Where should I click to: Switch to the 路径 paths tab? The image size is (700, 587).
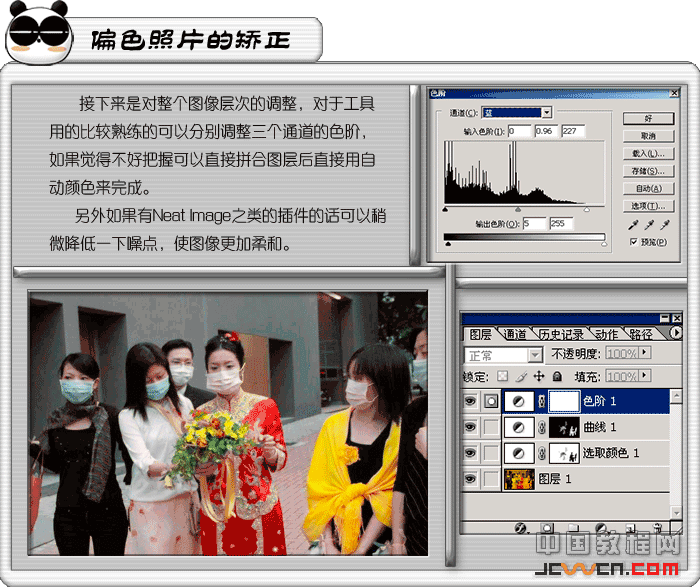tap(641, 334)
